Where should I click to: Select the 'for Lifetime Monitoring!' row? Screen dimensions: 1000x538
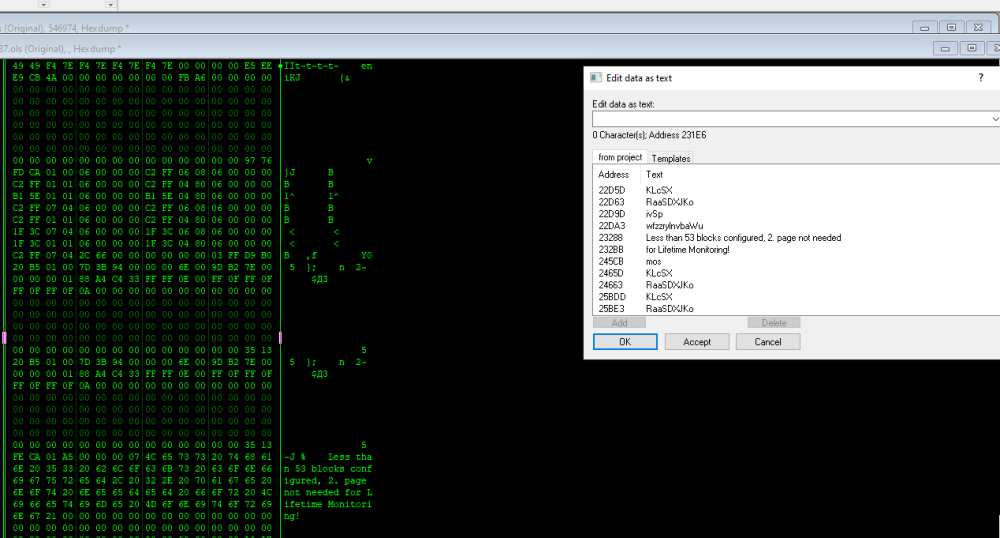click(797, 250)
